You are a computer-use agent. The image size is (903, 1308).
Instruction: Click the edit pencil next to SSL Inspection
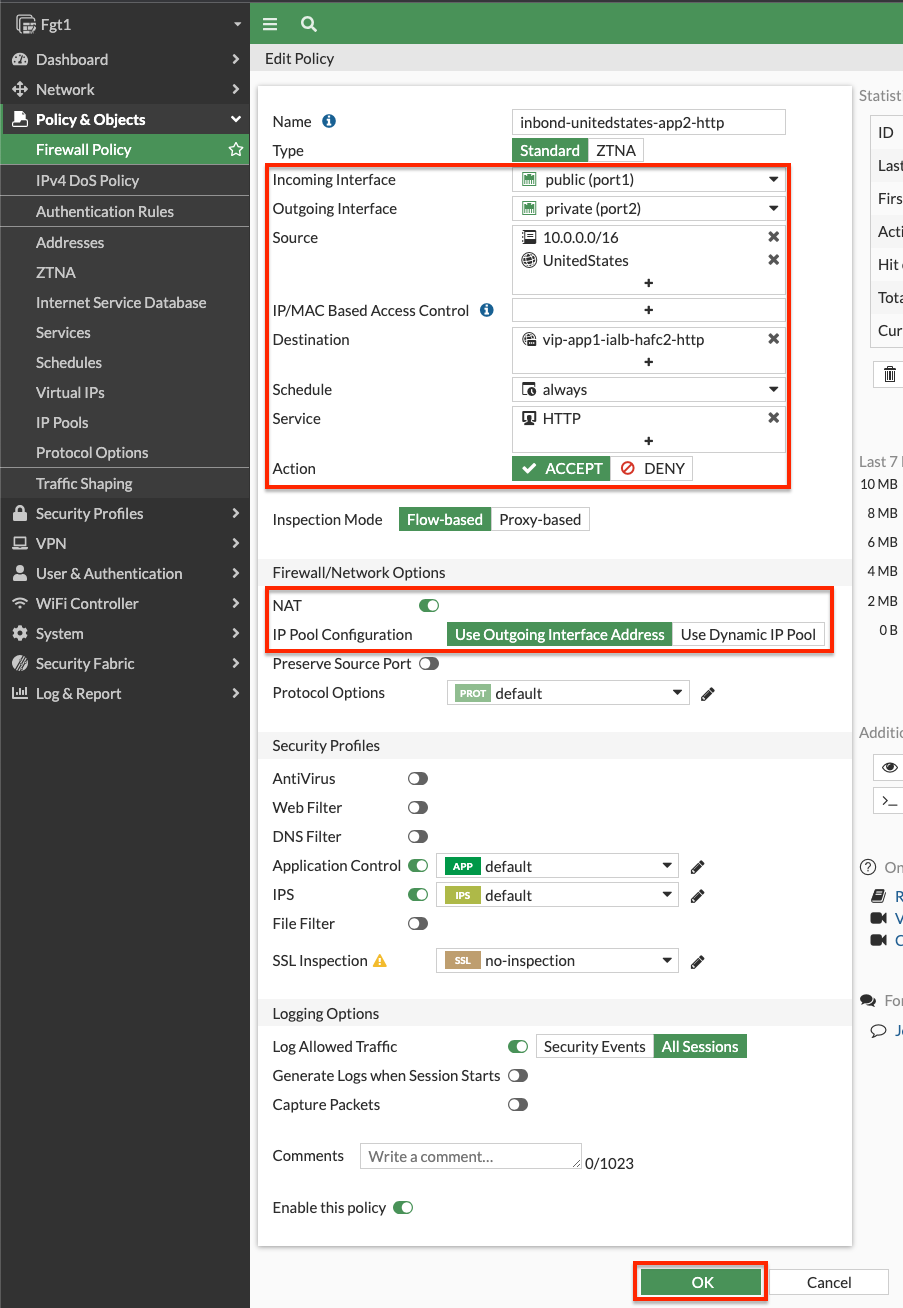[698, 961]
